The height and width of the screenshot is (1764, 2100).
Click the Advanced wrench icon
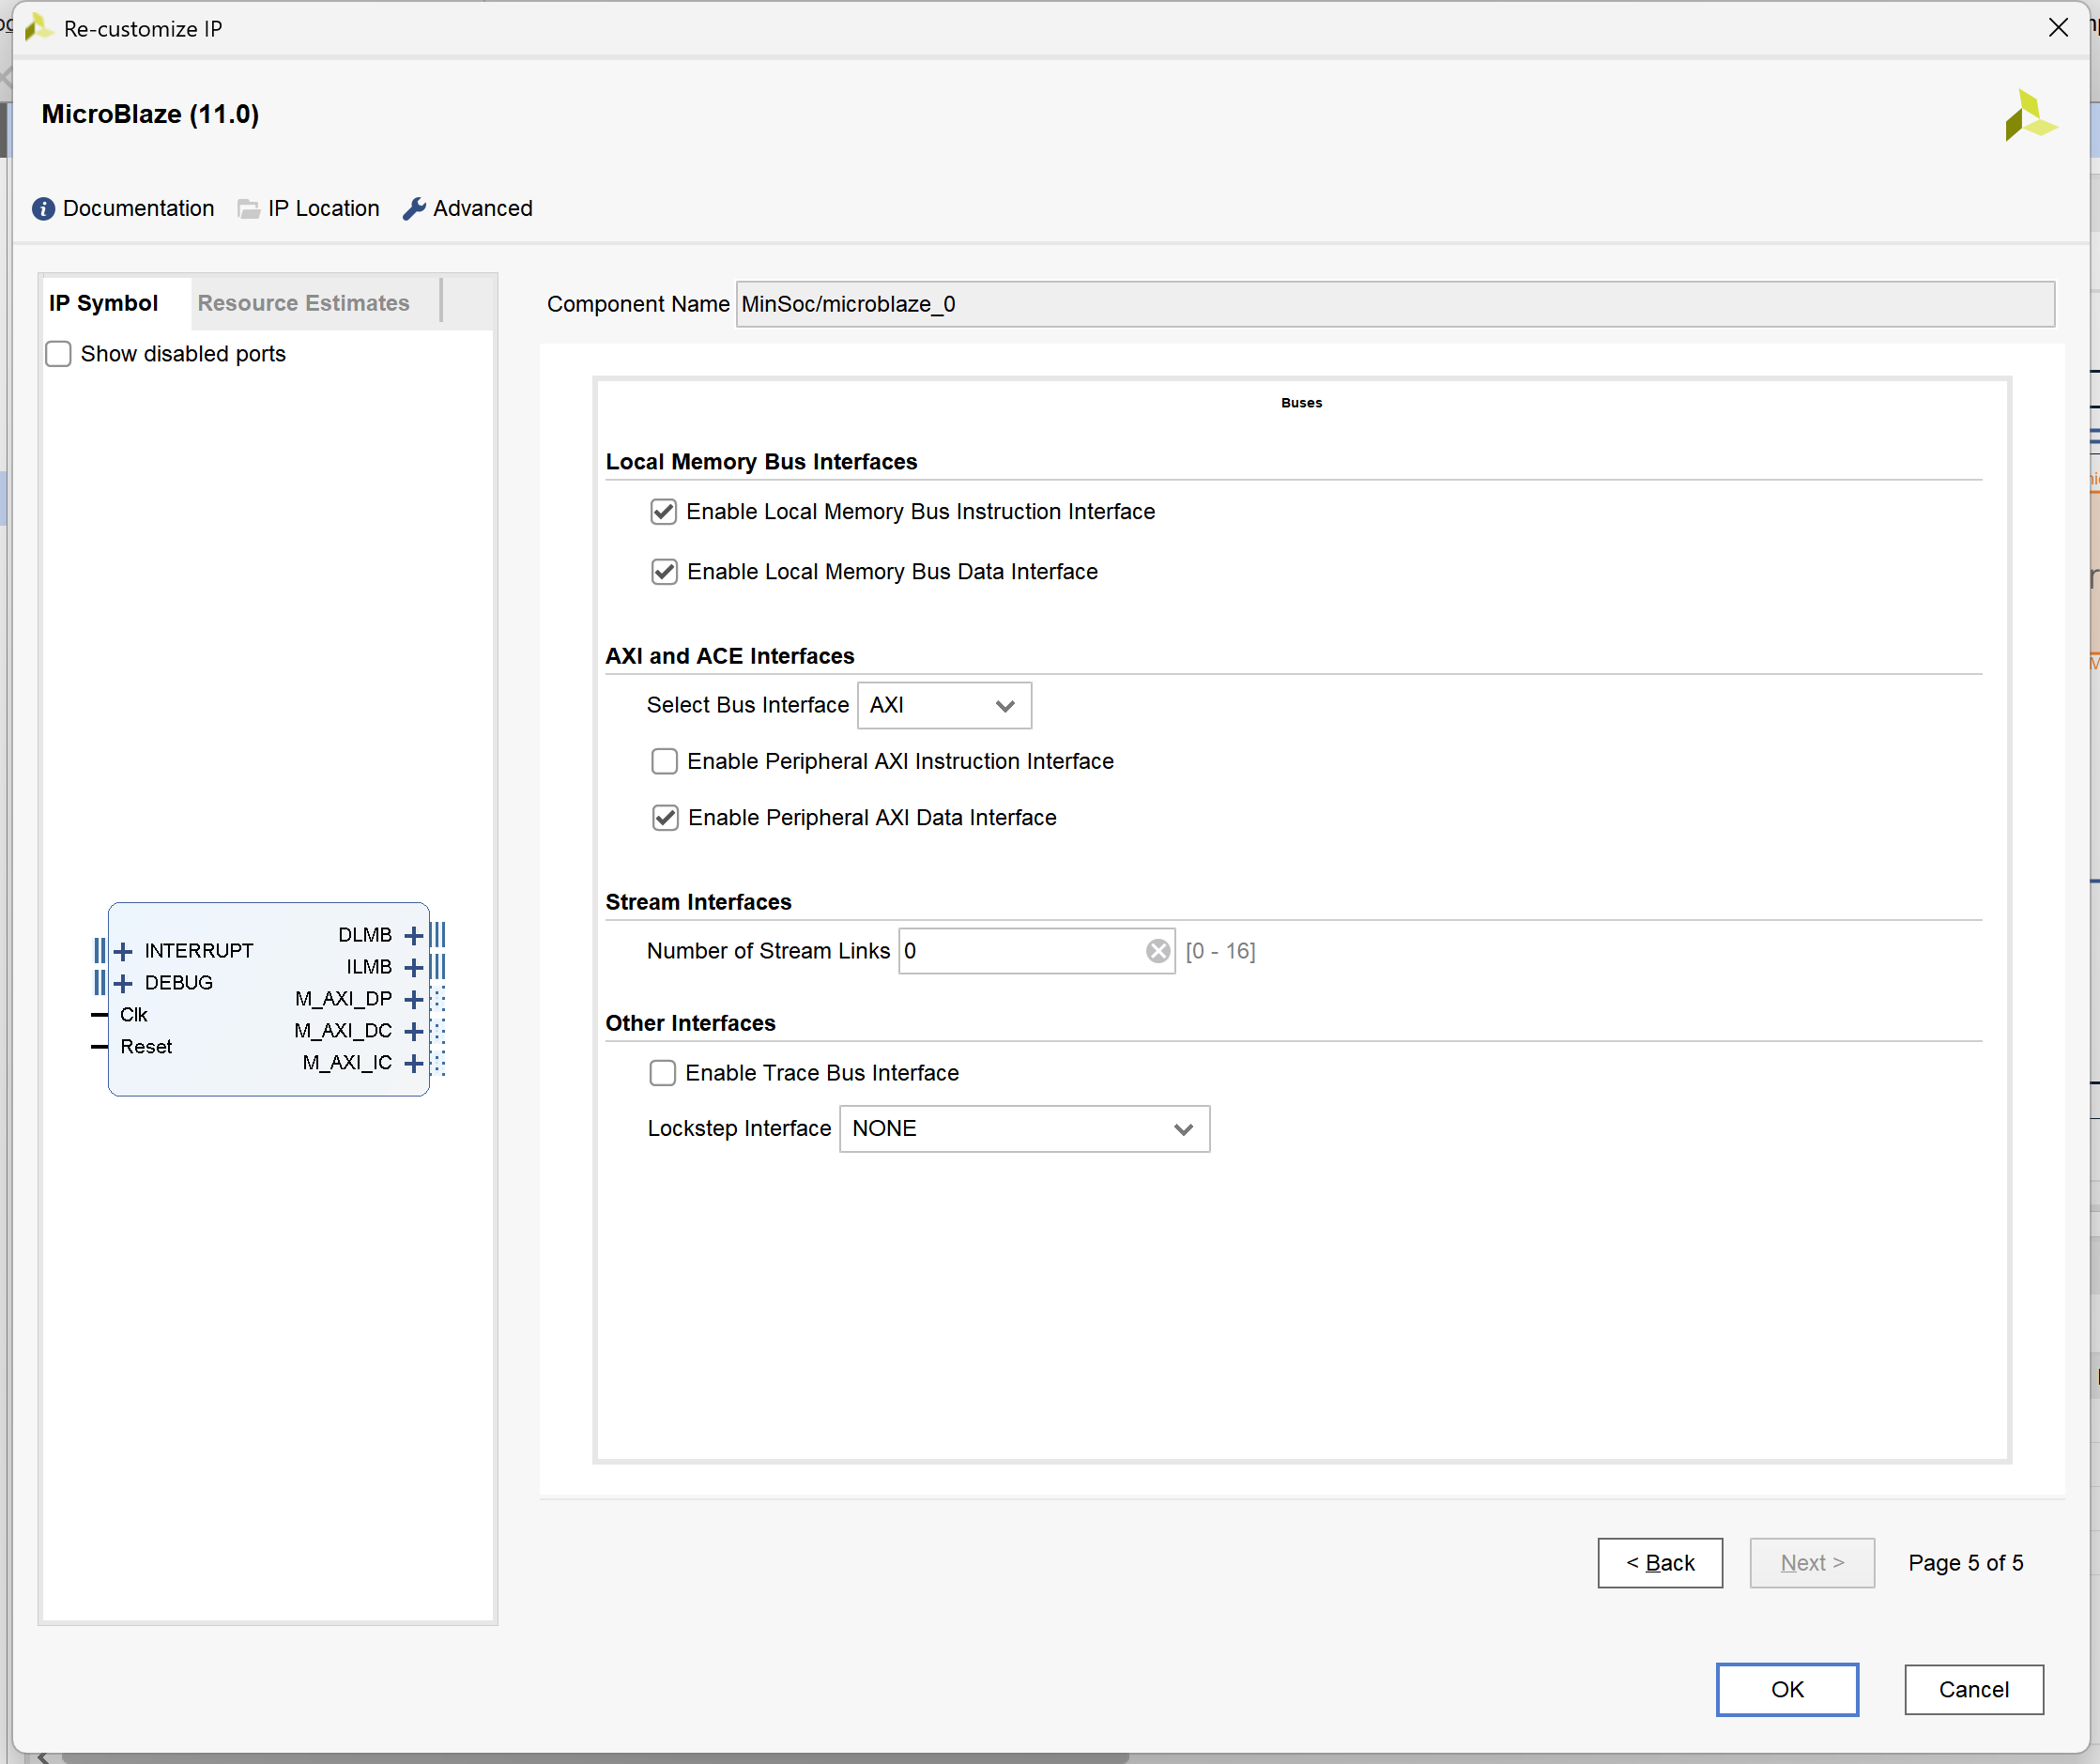pyautogui.click(x=414, y=209)
